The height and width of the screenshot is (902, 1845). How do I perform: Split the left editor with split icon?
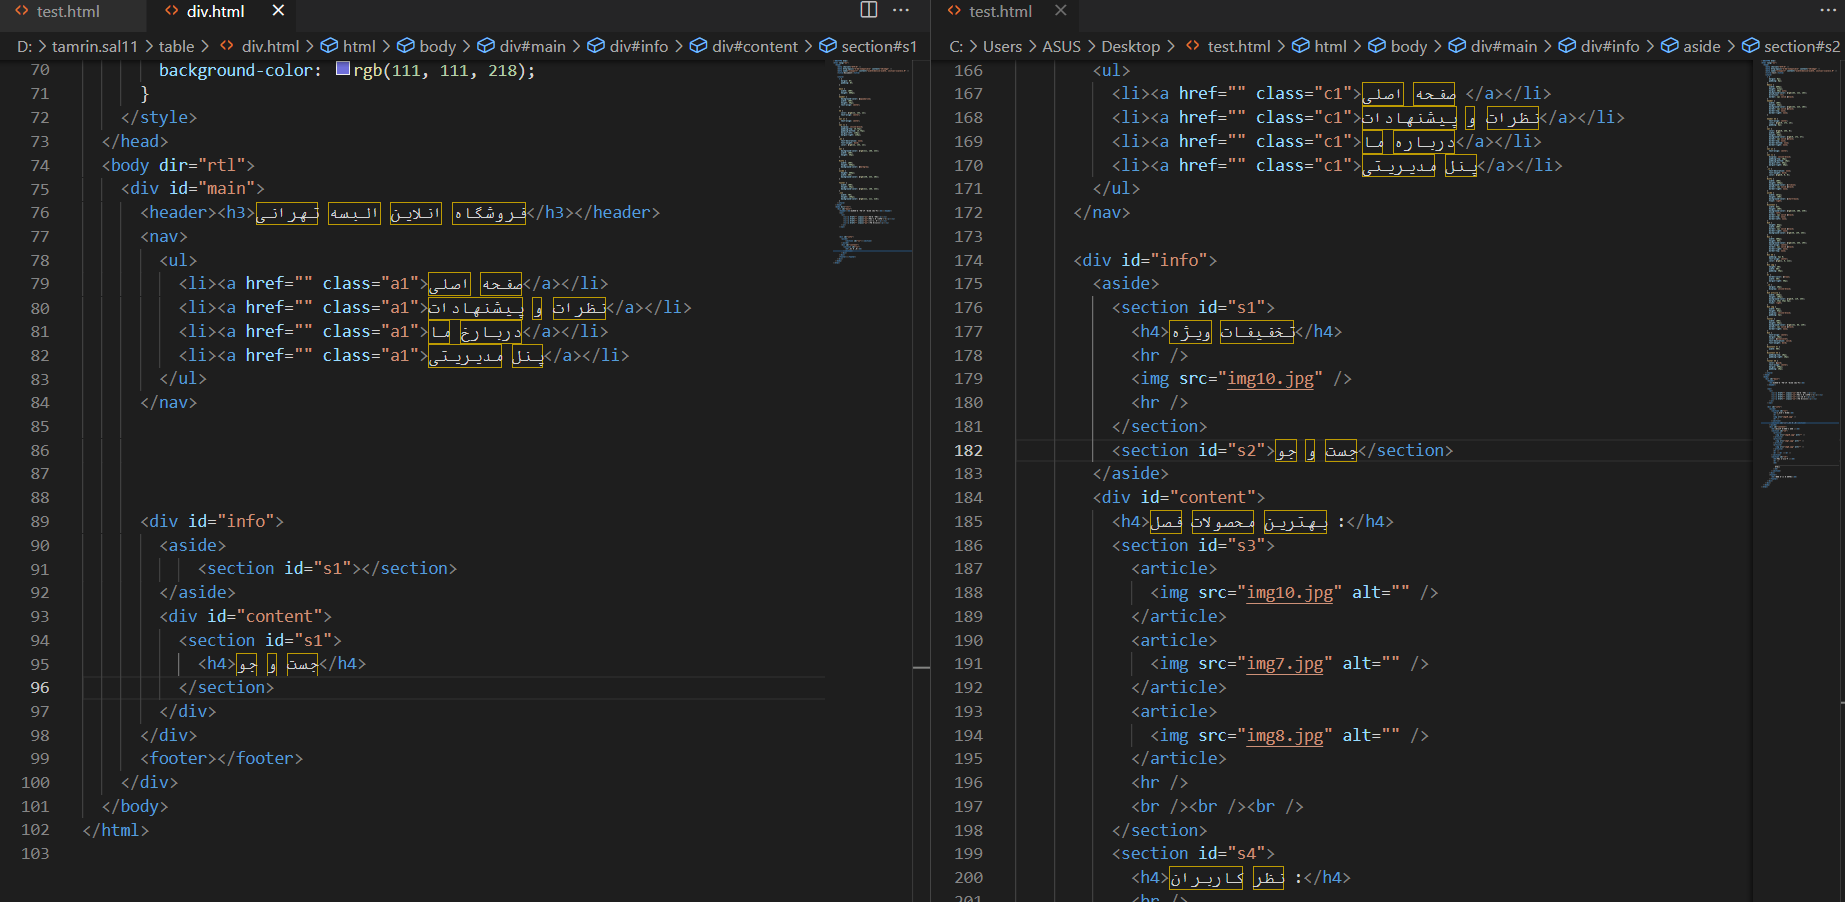point(869,10)
